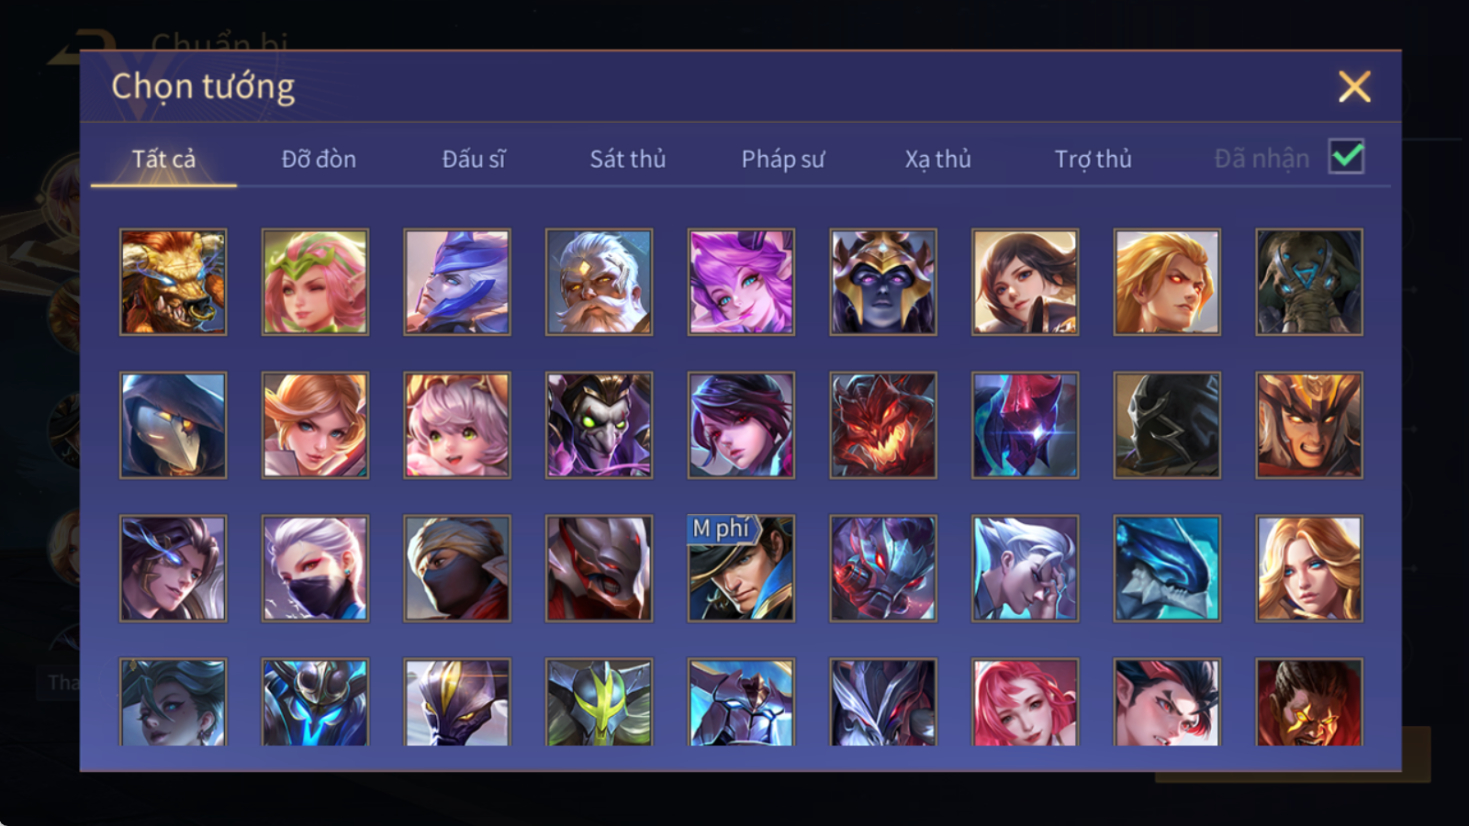Choose the elephant warrior hero portrait

[1309, 282]
